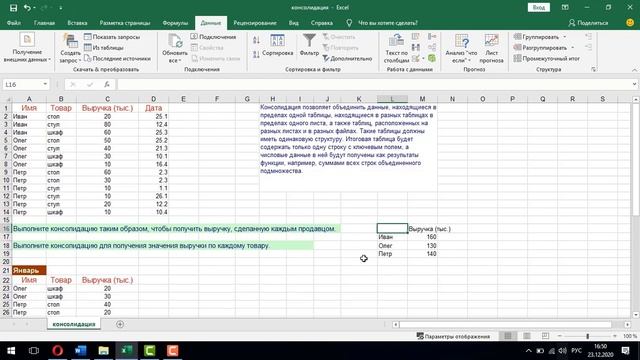Open the Sort (Сортировка) dialog
The image size is (640, 360).
[x=278, y=45]
